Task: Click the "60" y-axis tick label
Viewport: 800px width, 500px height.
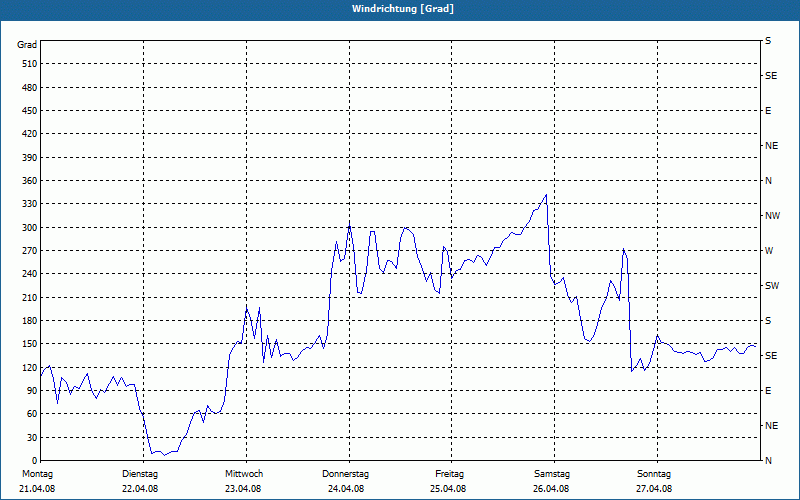Action: click(x=32, y=414)
